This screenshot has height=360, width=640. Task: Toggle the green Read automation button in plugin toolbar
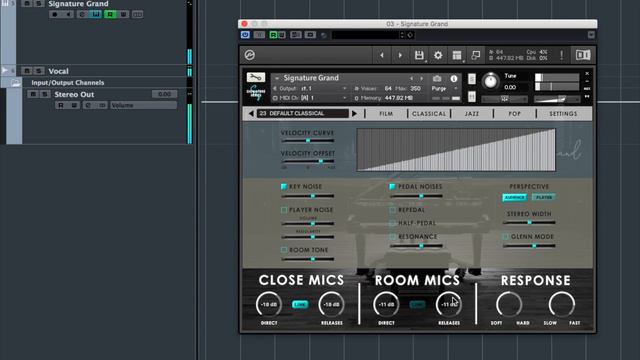[x=273, y=35]
